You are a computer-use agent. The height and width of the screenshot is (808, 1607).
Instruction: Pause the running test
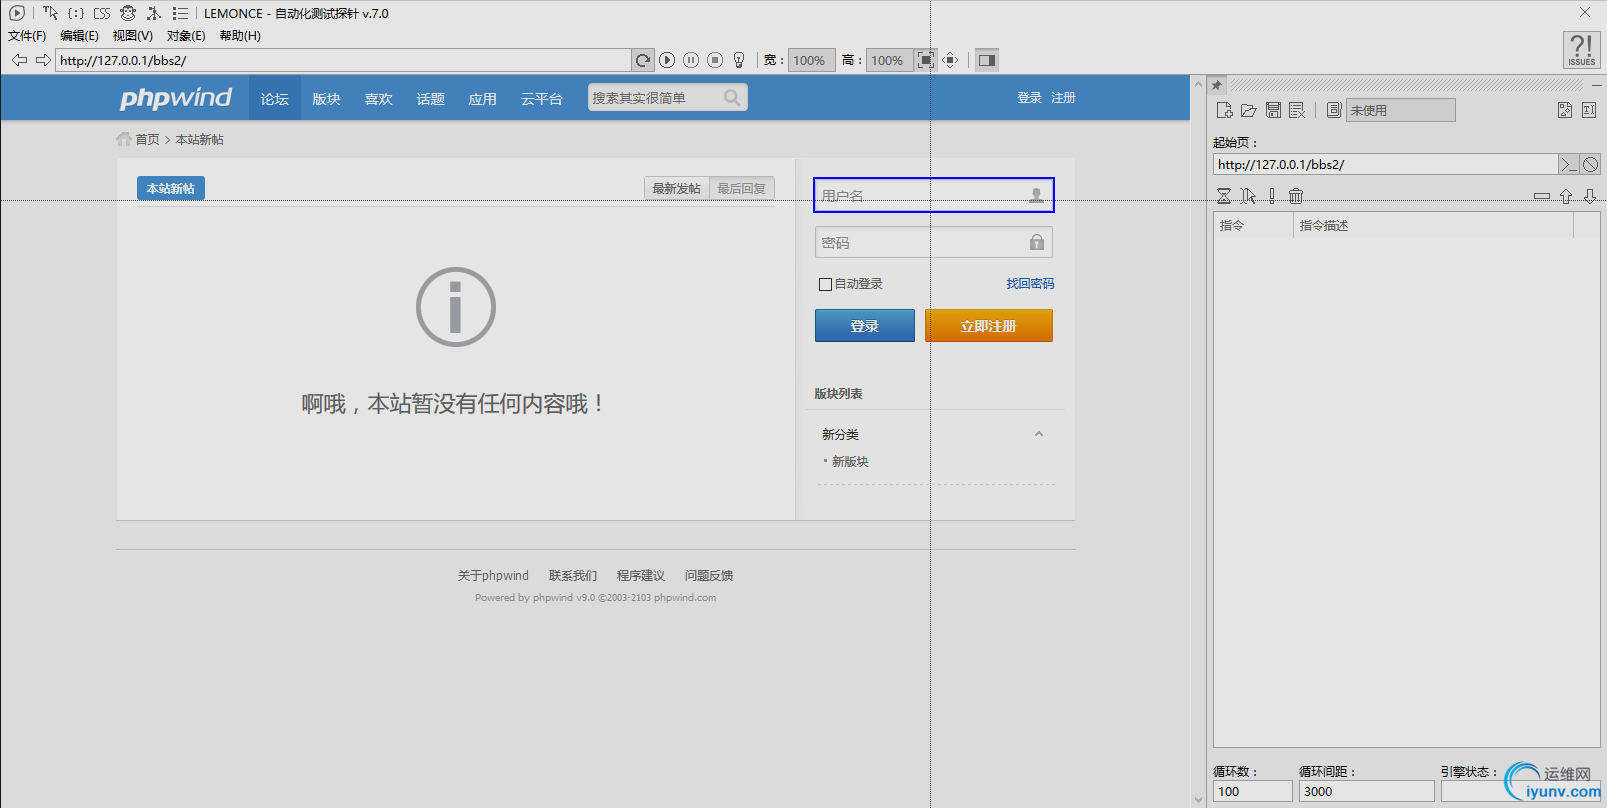point(691,60)
